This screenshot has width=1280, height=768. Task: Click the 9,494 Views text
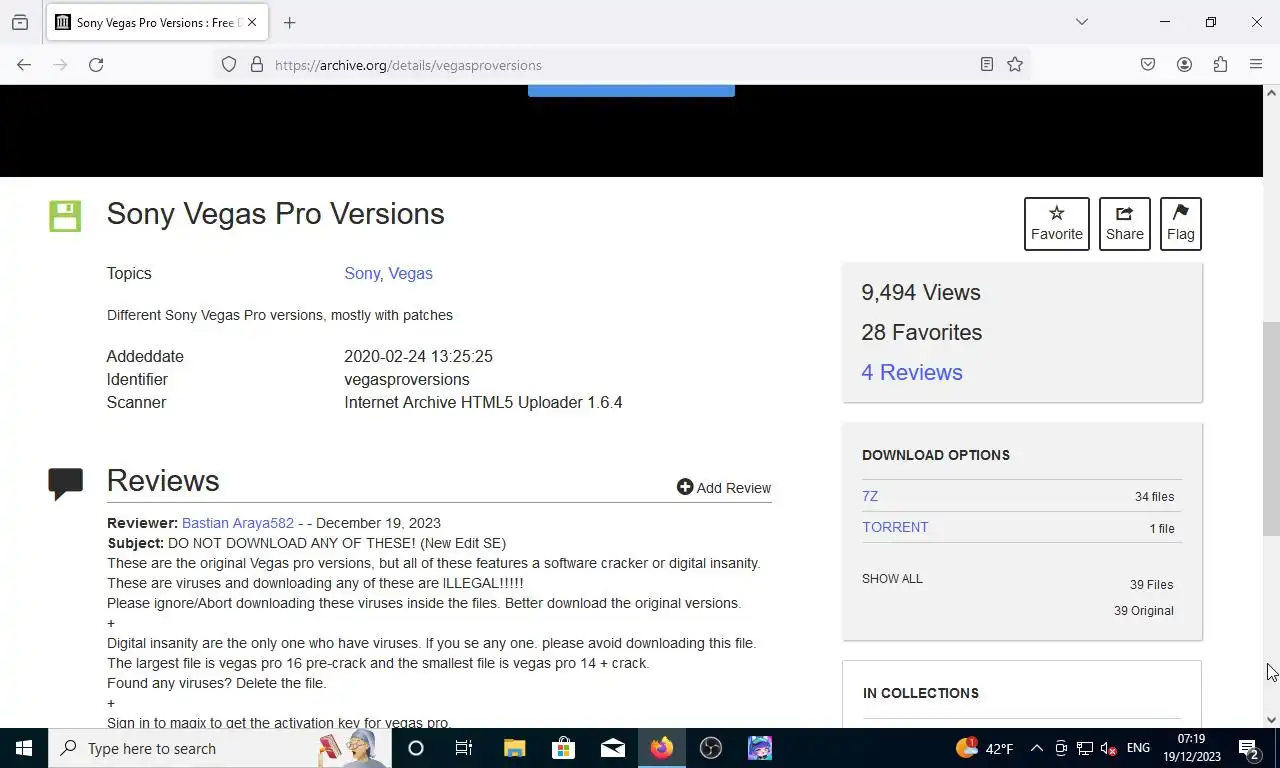tap(921, 292)
